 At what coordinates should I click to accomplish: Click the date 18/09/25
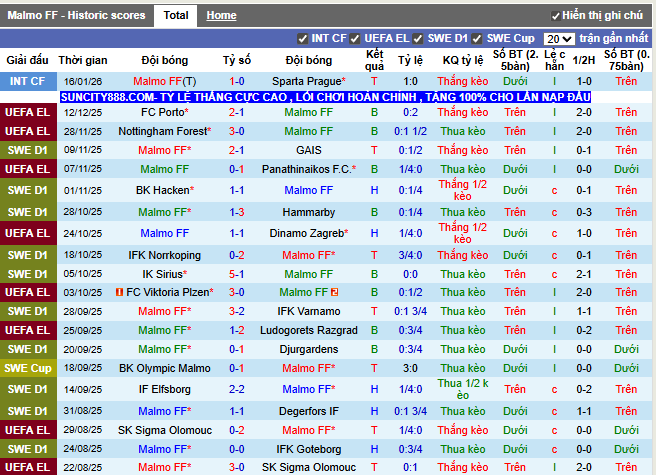83,368
